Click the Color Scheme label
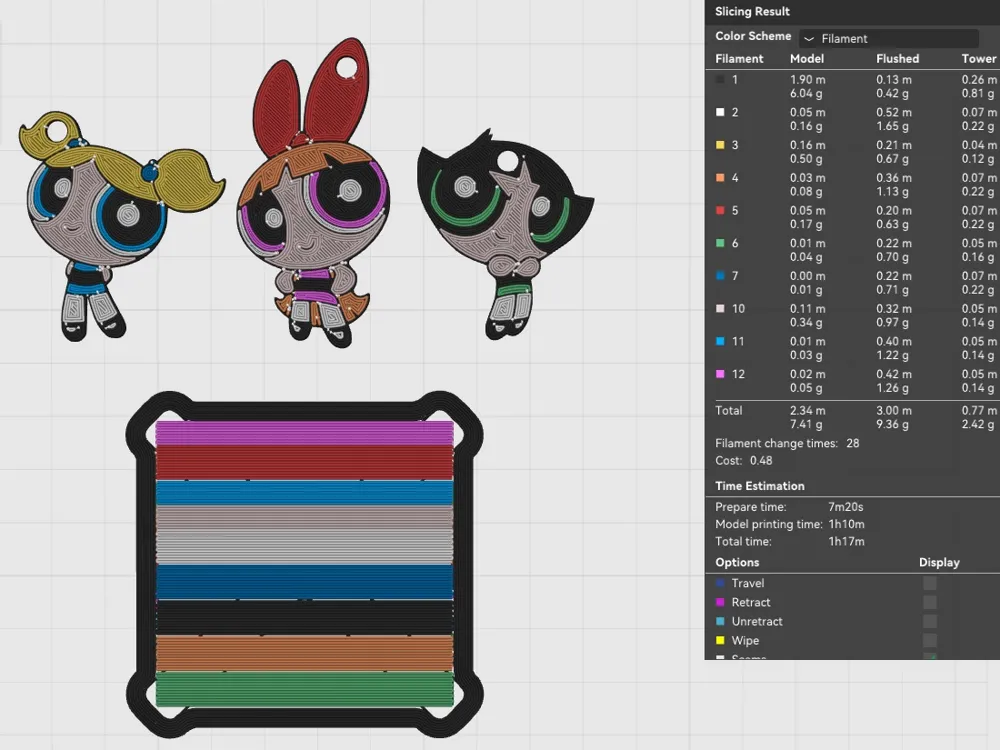The width and height of the screenshot is (1000, 750). [x=753, y=36]
